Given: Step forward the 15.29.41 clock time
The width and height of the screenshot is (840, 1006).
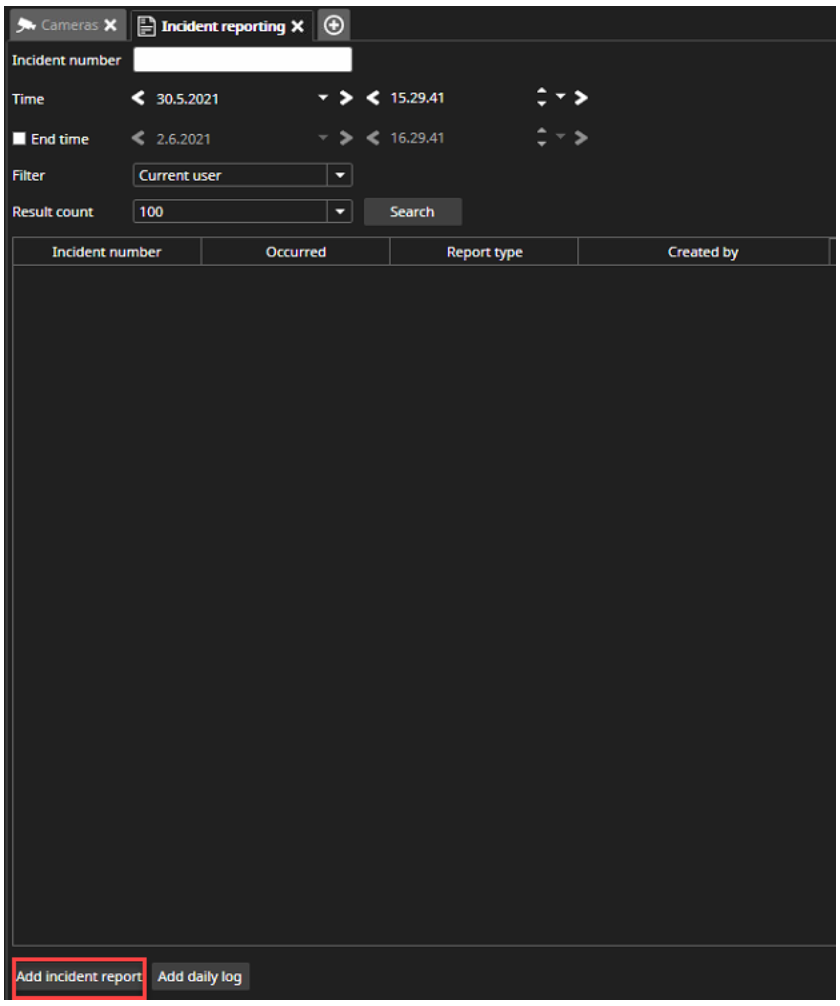Looking at the screenshot, I should click(x=581, y=98).
